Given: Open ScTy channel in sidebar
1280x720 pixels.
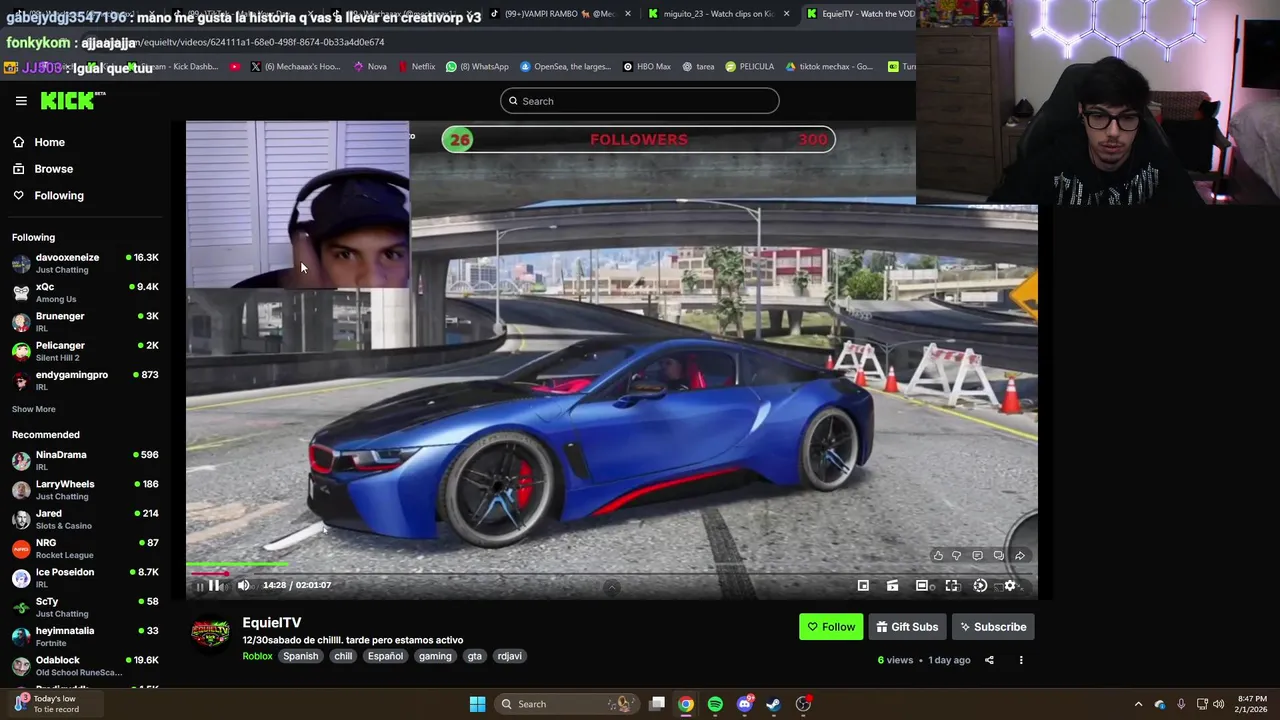Looking at the screenshot, I should click(85, 607).
